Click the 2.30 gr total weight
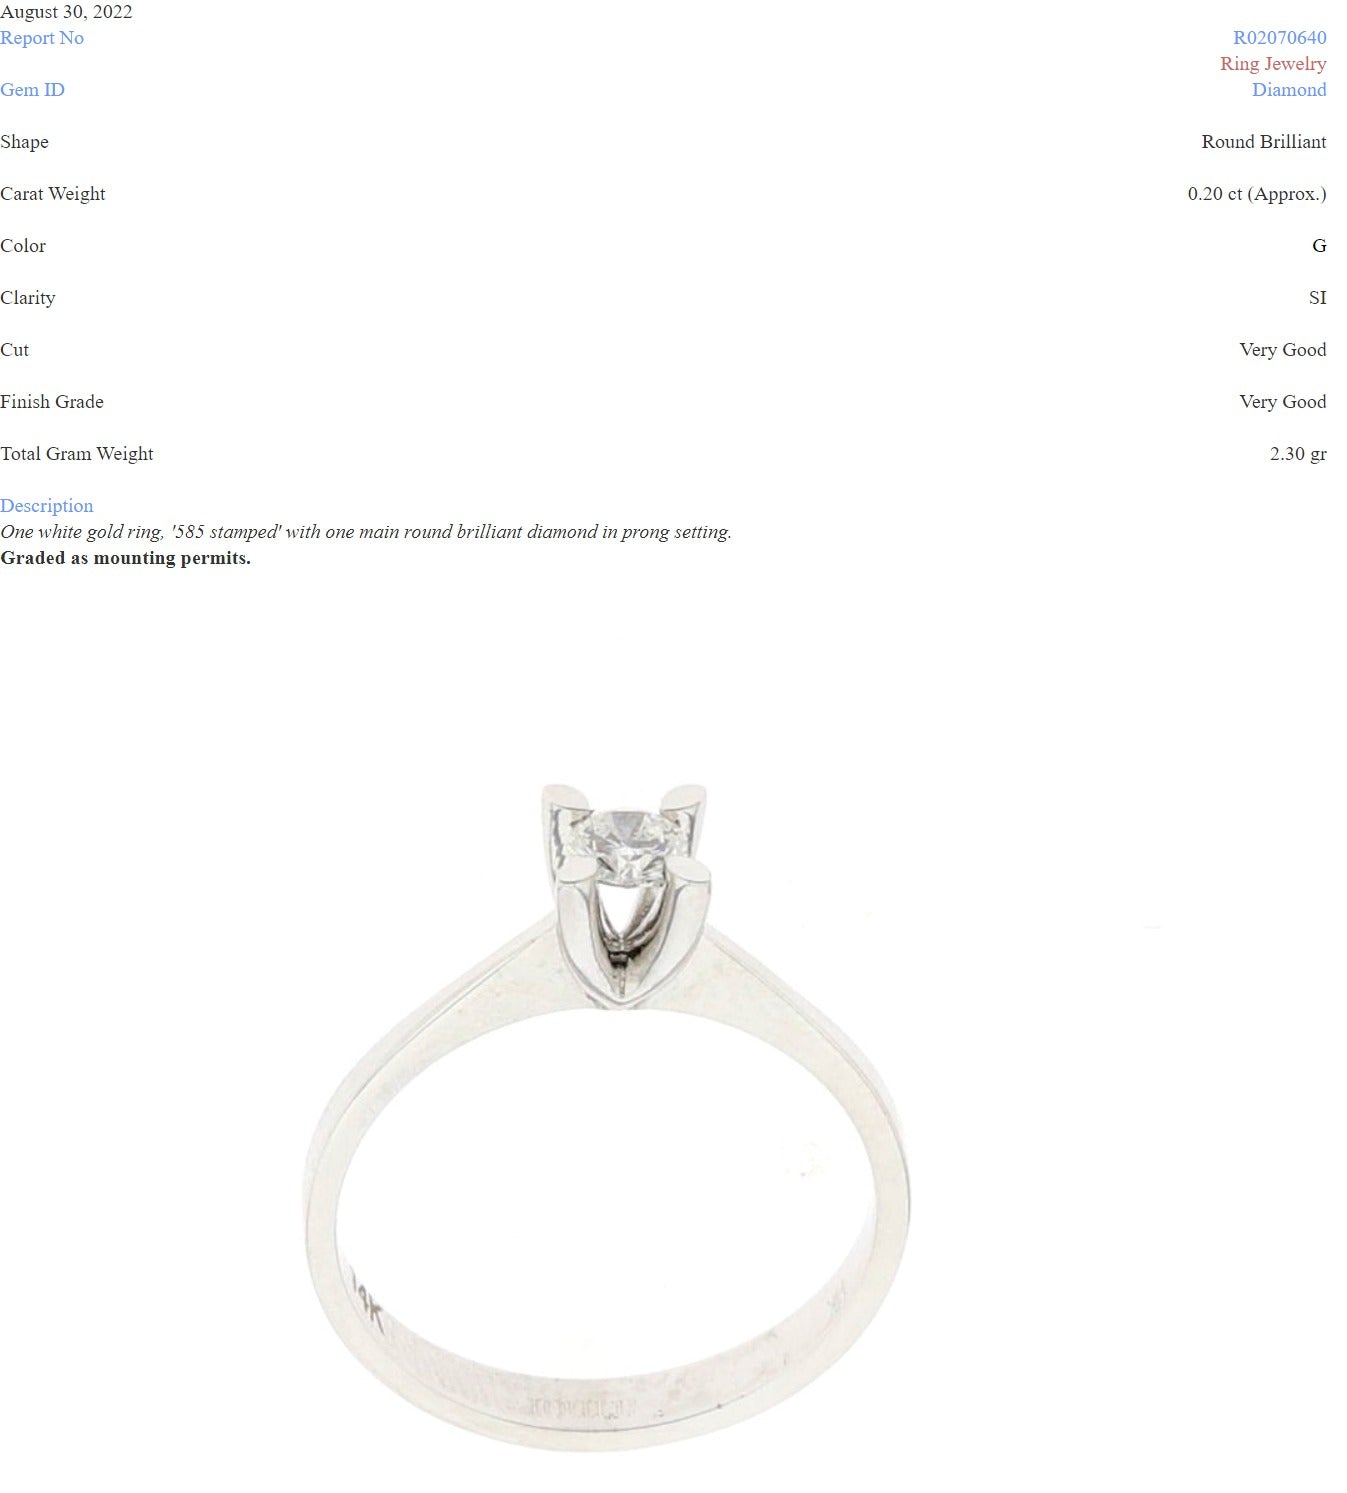The height and width of the screenshot is (1493, 1347). (x=1298, y=454)
